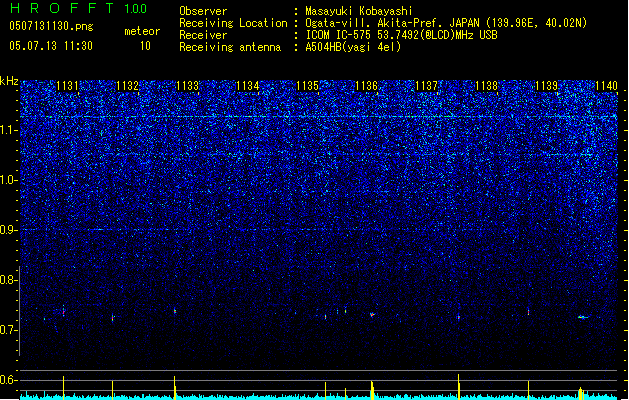Click the Observer label
Viewport: 629px width, 400px height.
(203, 11)
